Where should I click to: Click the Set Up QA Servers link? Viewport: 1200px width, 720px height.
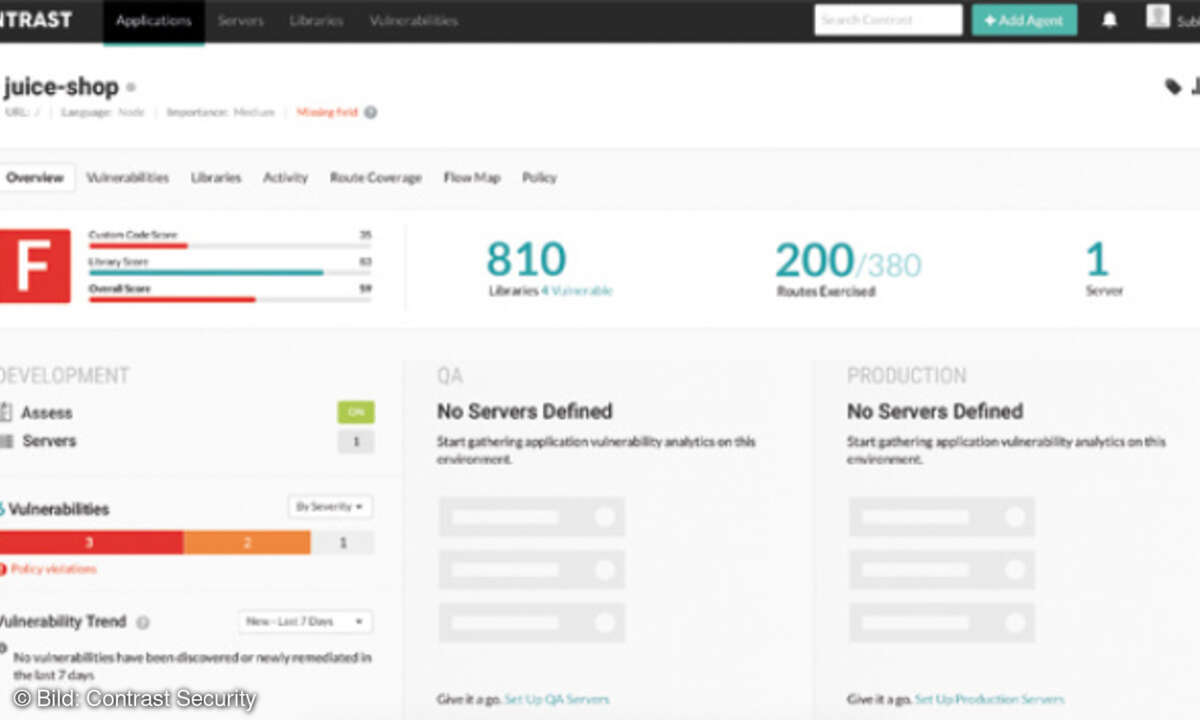[x=557, y=700]
